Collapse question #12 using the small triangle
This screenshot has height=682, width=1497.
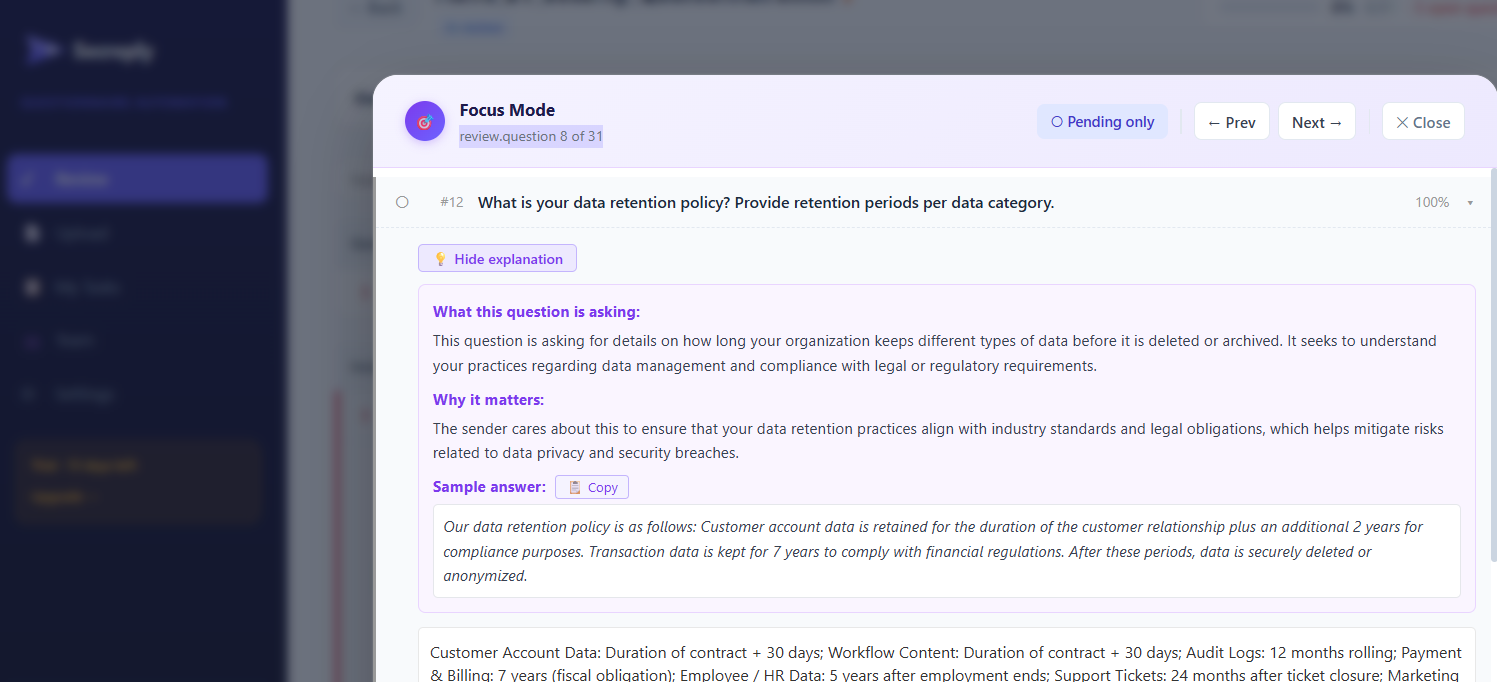[1470, 203]
